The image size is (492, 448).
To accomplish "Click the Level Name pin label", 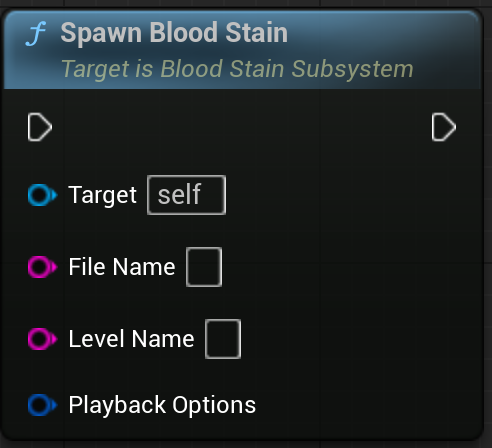I will point(131,339).
